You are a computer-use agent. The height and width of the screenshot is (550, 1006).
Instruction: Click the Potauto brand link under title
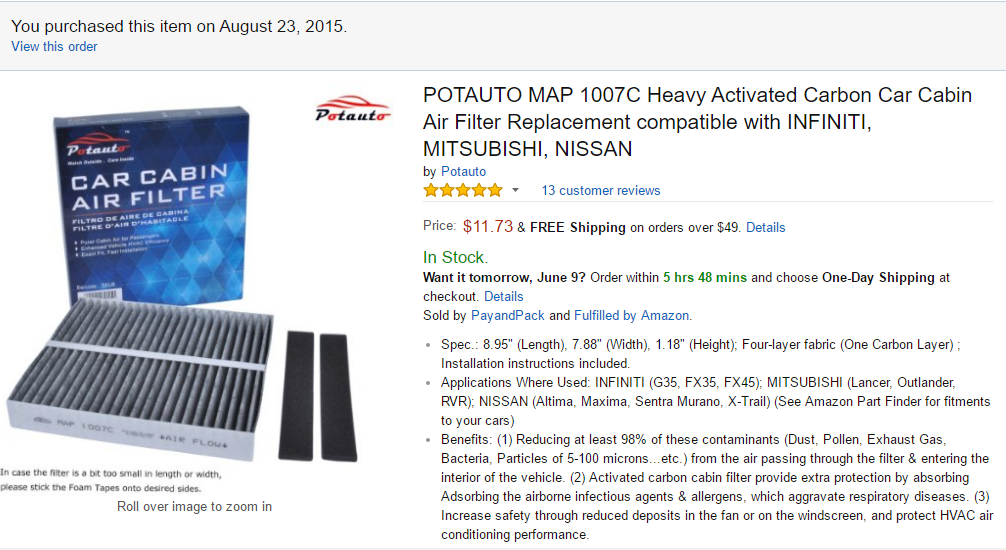[463, 171]
